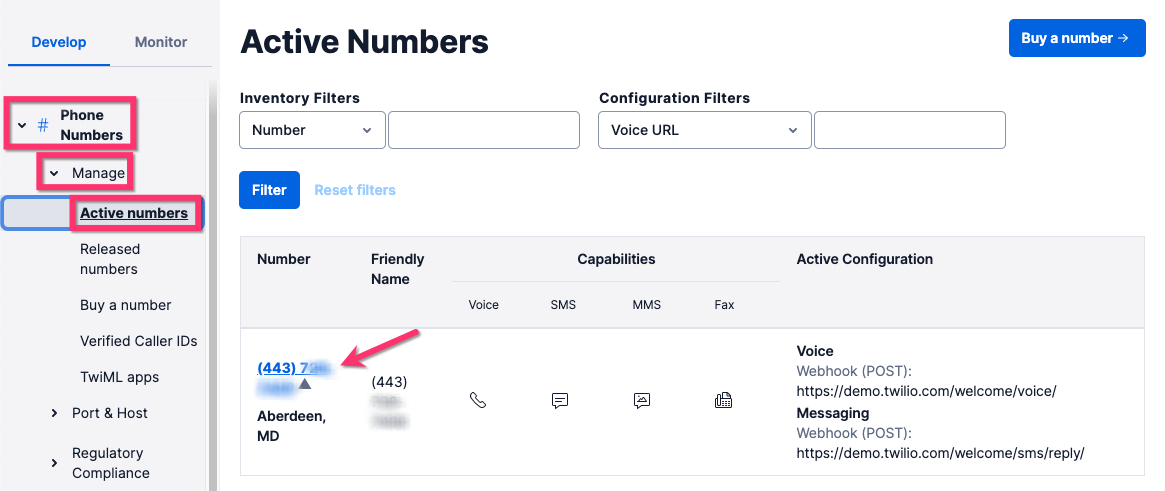Click the Fax capability icon
Viewport: 1165px width, 491px height.
pyautogui.click(x=723, y=400)
